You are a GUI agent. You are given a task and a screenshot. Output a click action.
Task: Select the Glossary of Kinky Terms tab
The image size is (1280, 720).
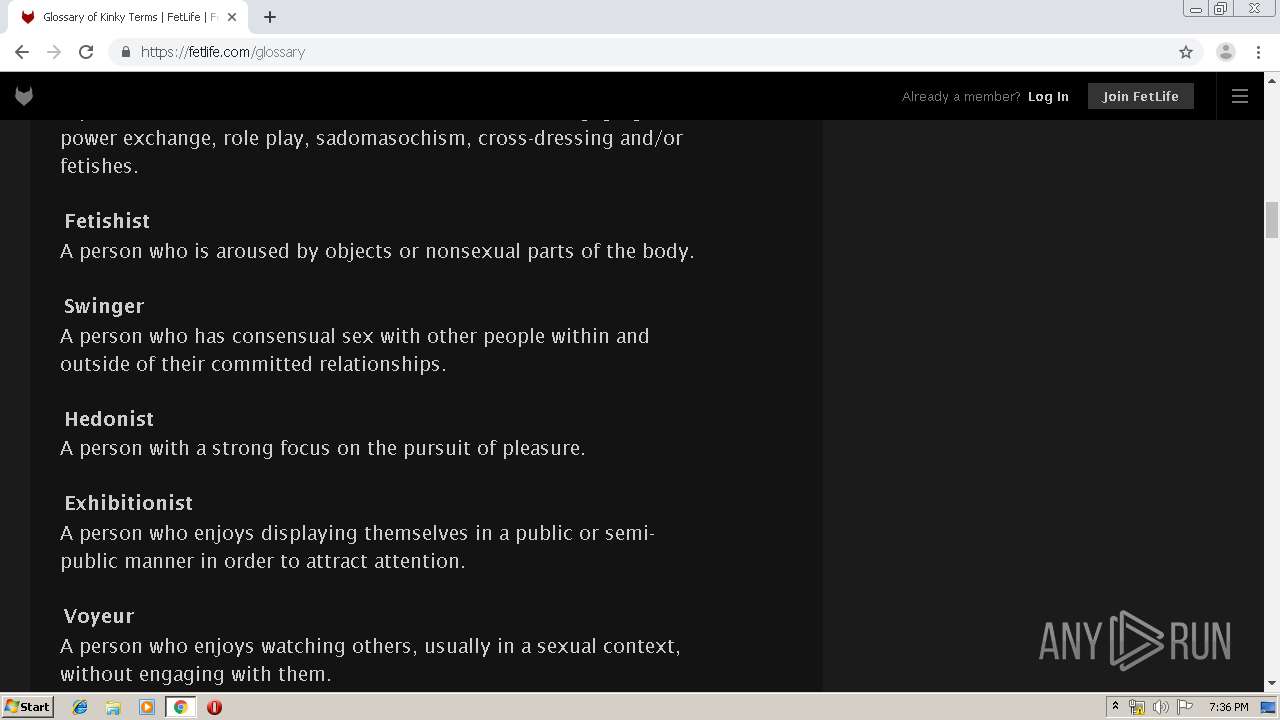tap(130, 17)
